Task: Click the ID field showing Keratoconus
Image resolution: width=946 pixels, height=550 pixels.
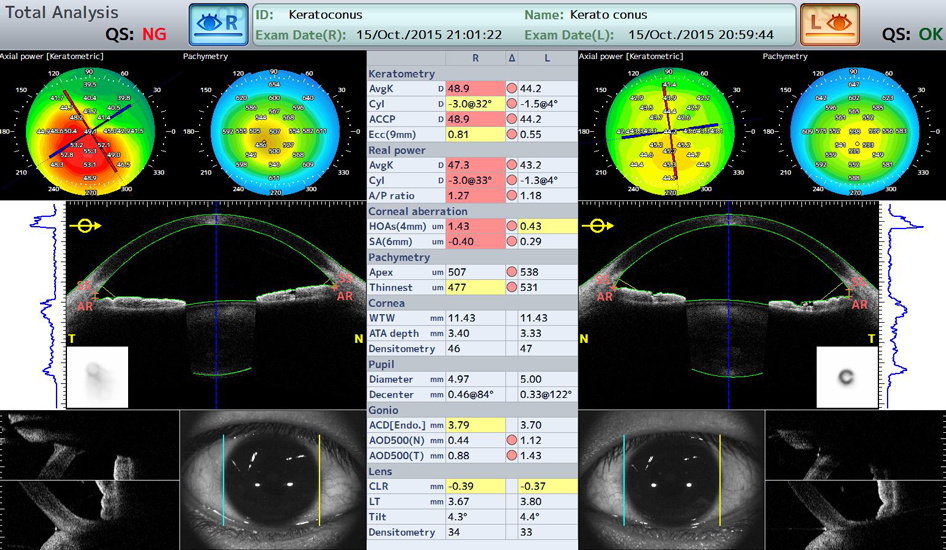Action: 325,15
